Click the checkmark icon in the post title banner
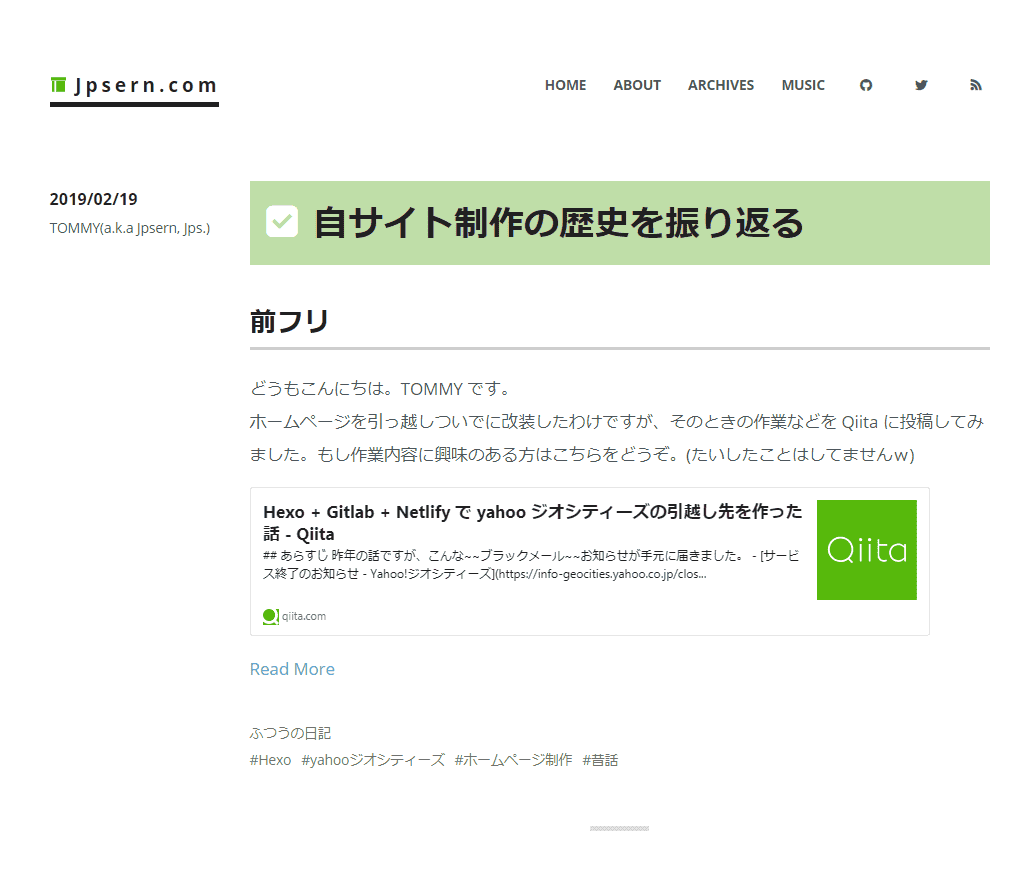The image size is (1036, 887). pyautogui.click(x=281, y=222)
